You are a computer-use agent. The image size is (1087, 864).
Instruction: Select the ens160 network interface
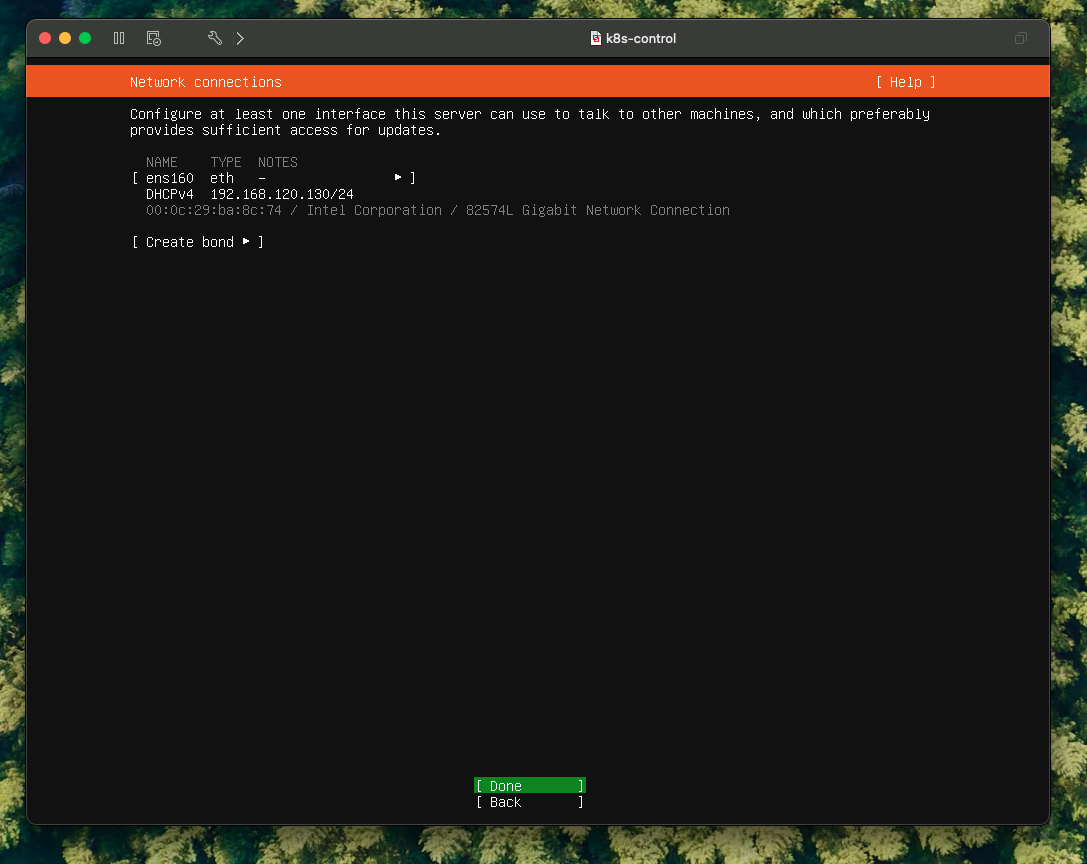(170, 178)
